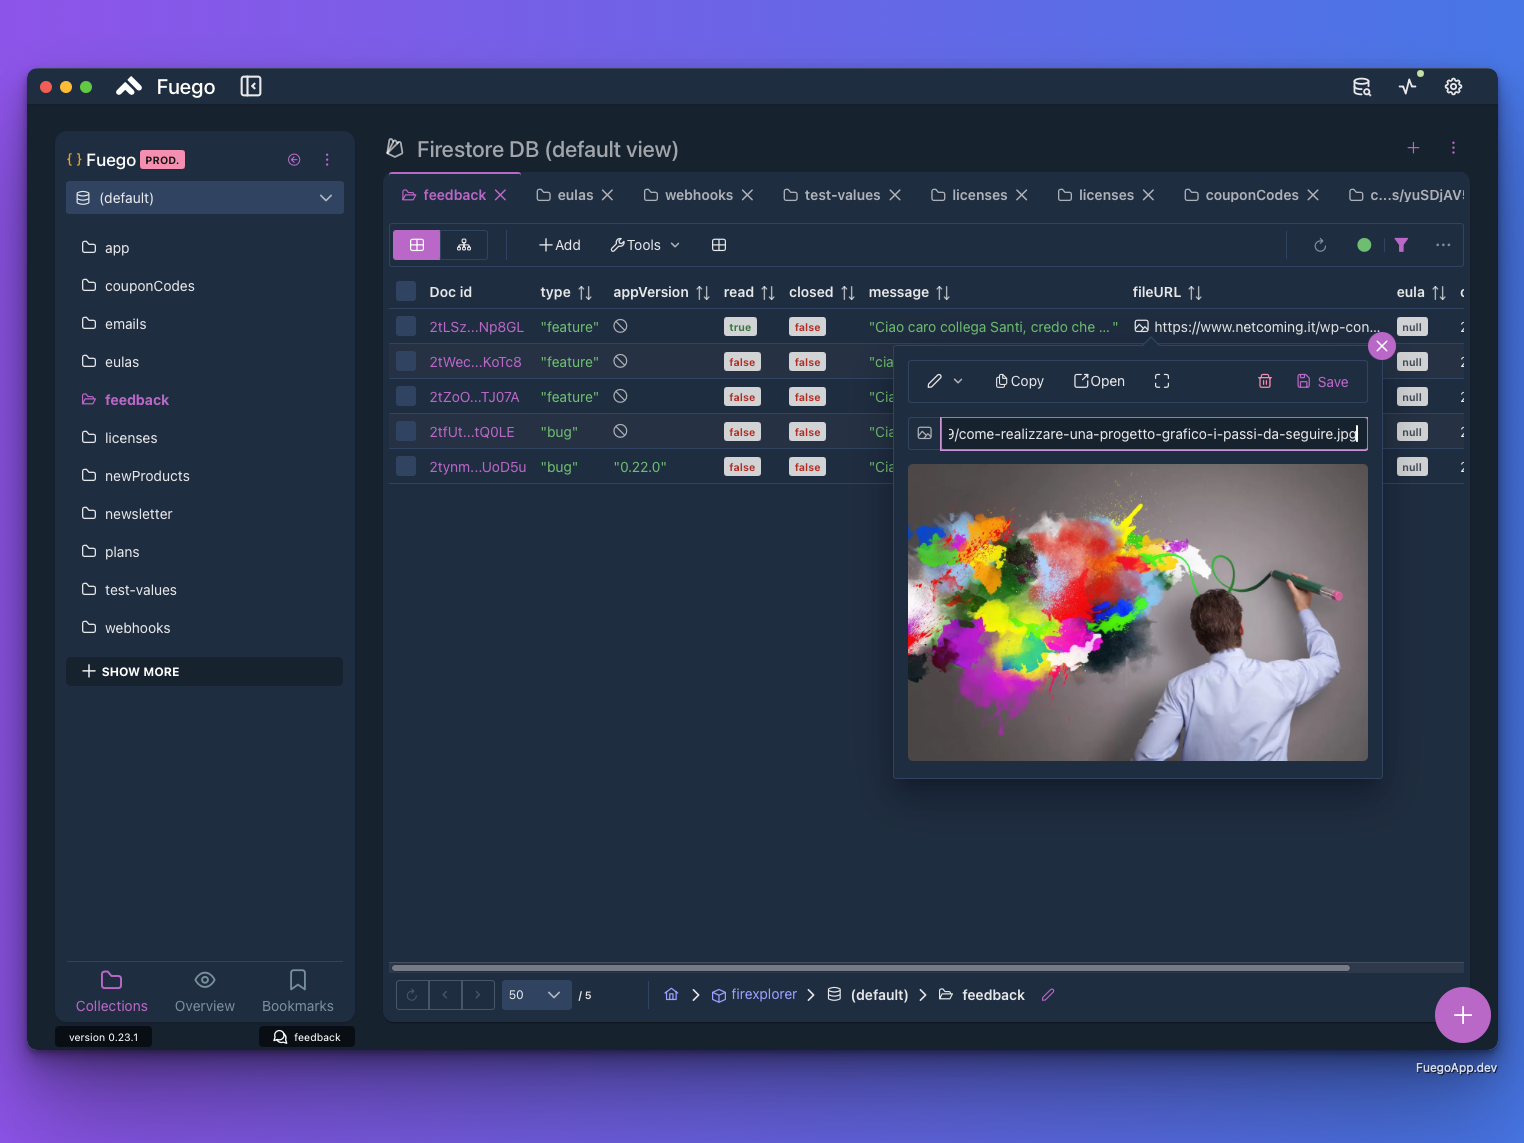The image size is (1524, 1143).
Task: Open the Overview section in bottom navigation
Action: (205, 991)
